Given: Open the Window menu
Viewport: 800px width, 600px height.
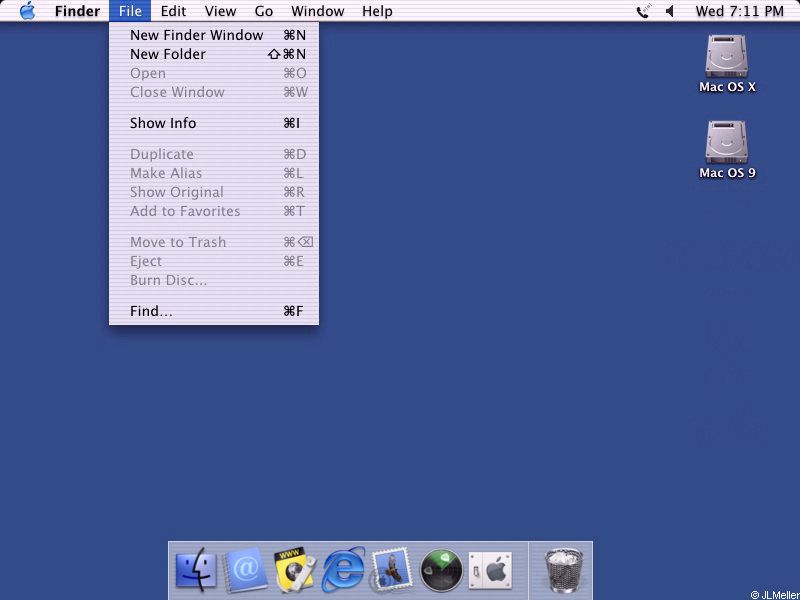Looking at the screenshot, I should [317, 11].
